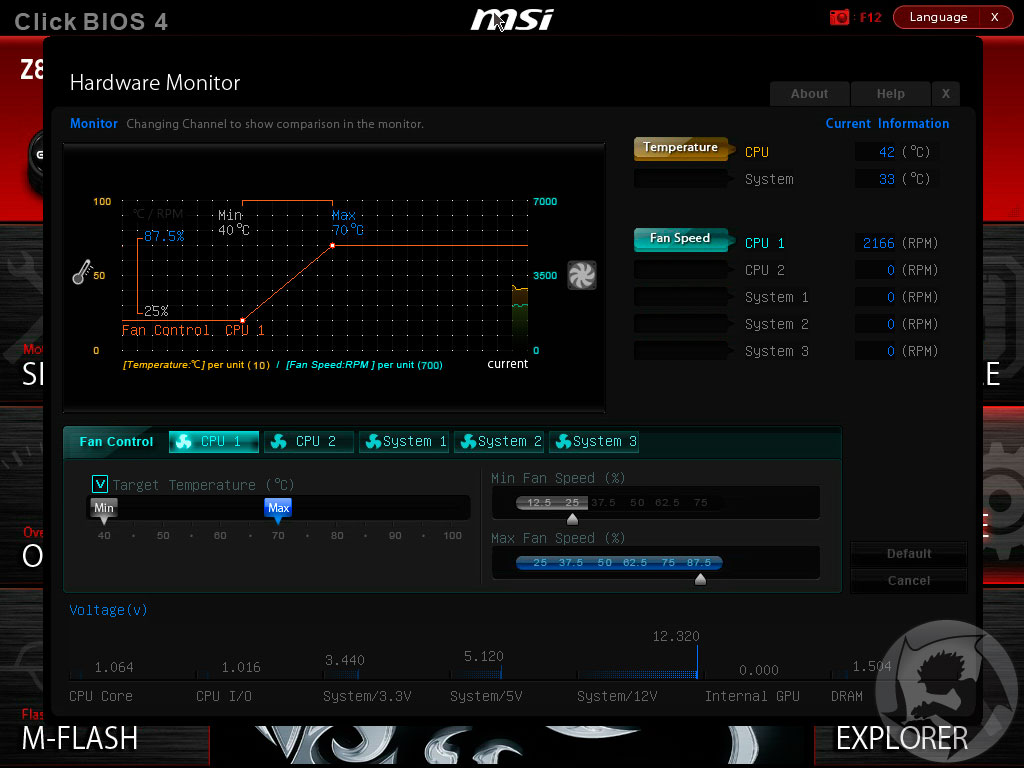Click the 87.5% label on the graph

pos(164,236)
